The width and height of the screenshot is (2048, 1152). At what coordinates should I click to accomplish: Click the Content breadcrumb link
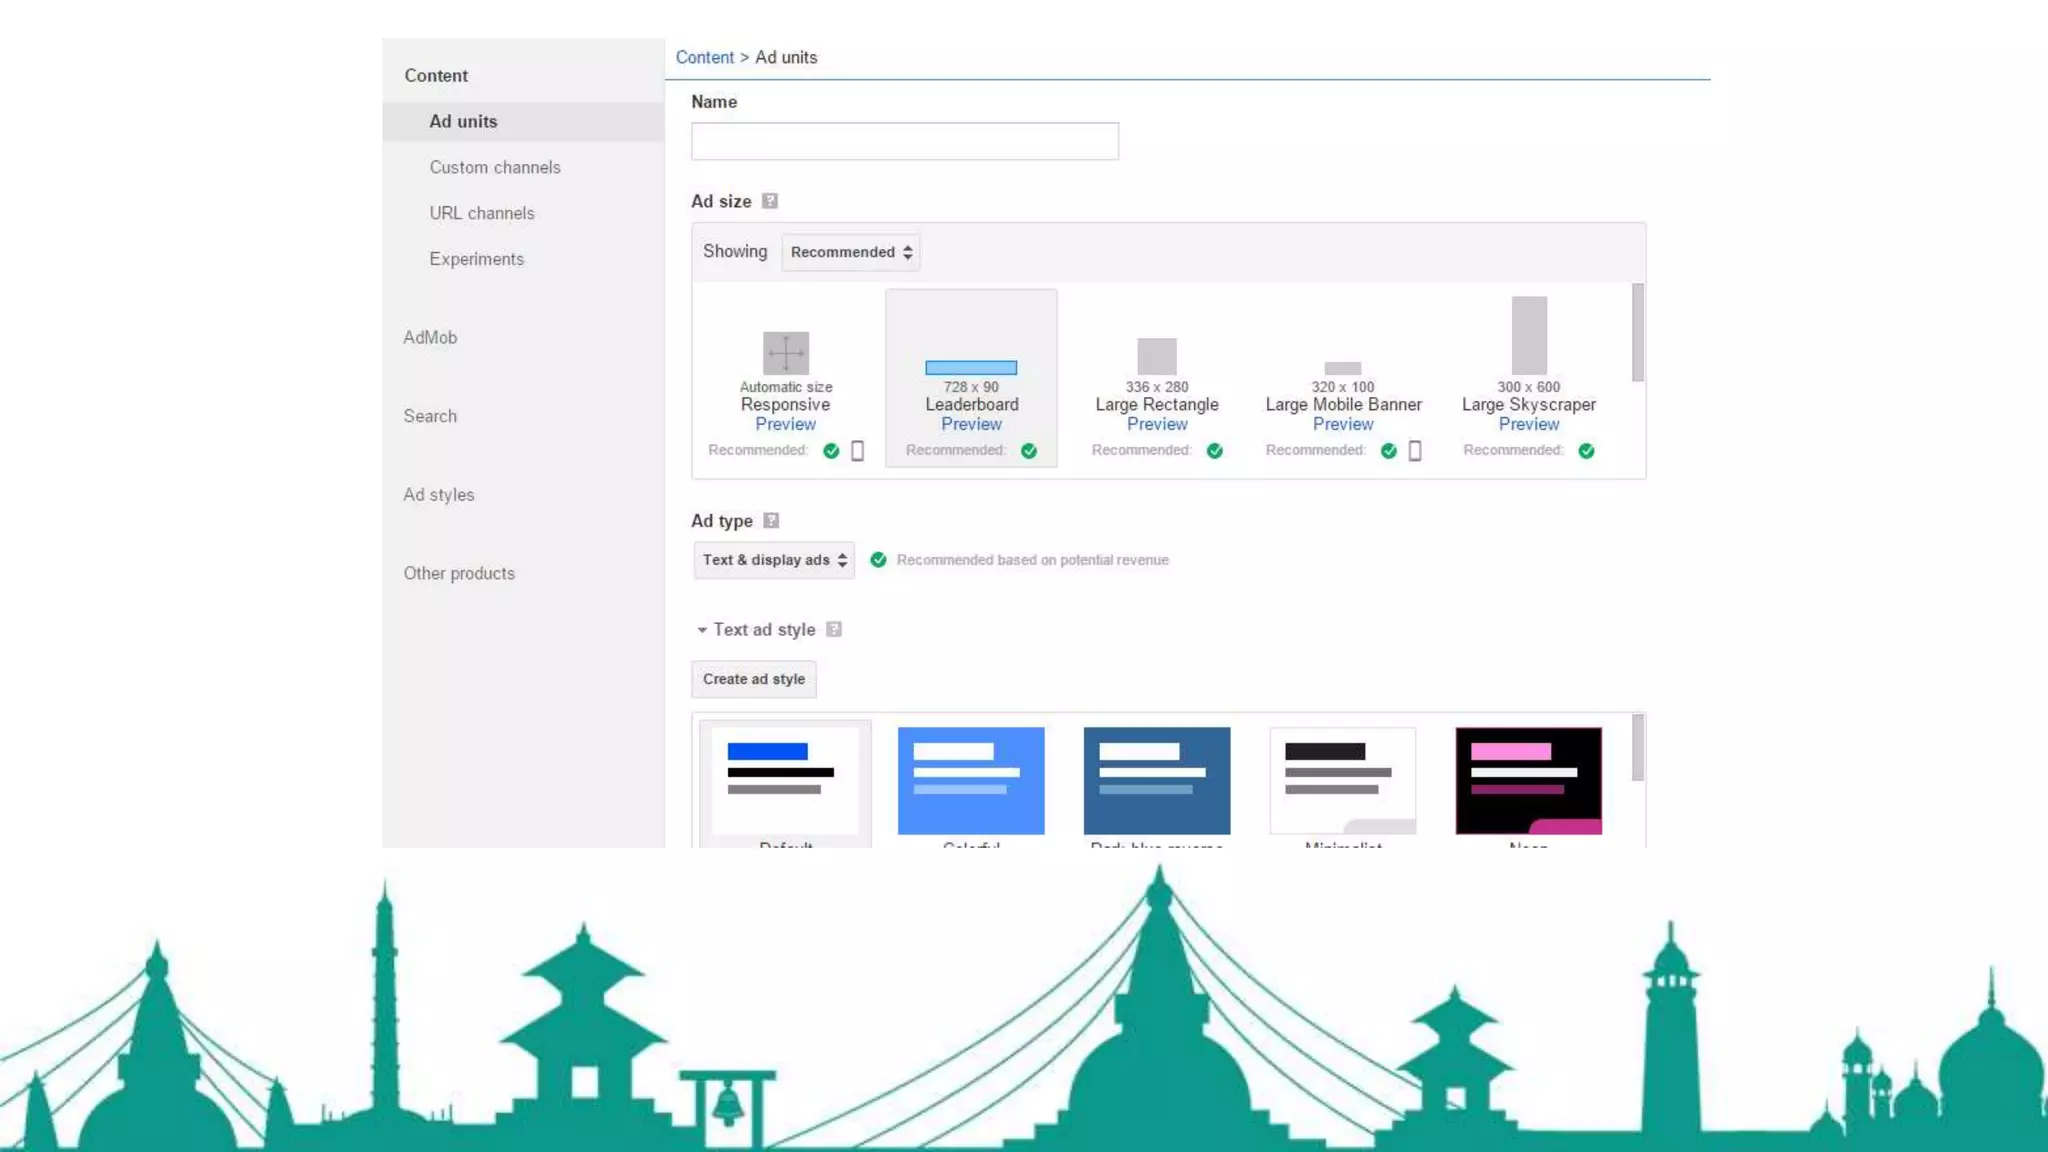pos(704,57)
